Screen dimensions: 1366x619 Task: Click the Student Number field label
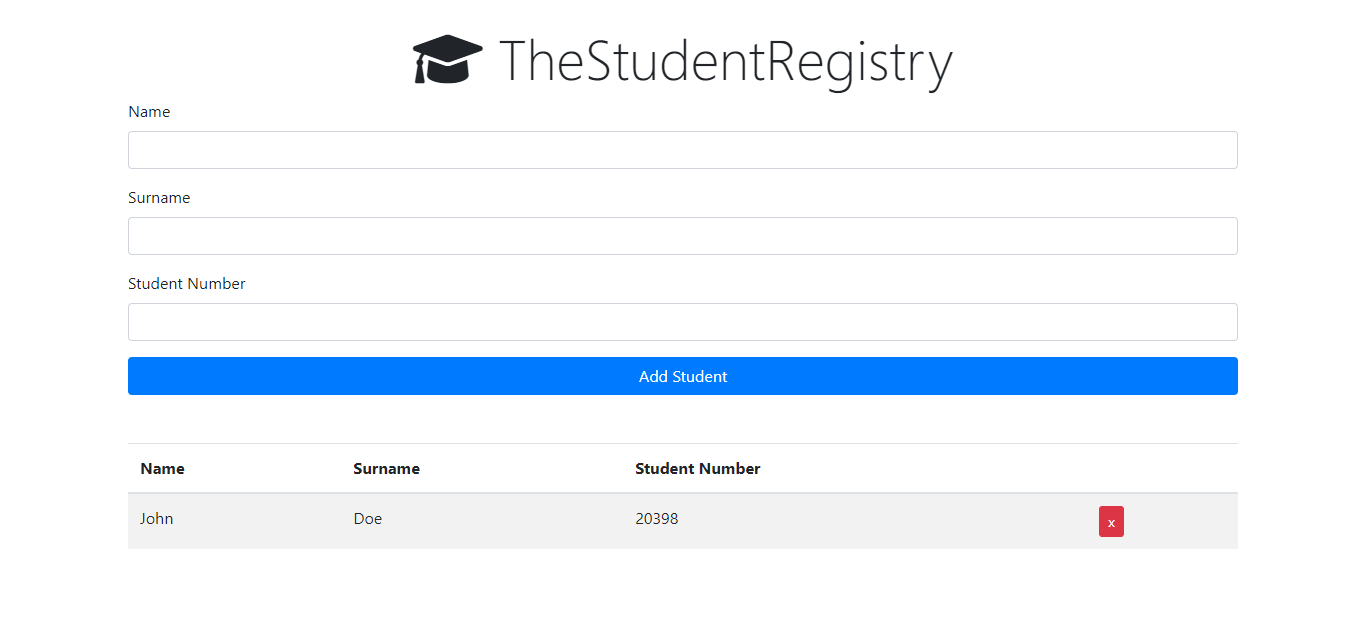point(187,284)
